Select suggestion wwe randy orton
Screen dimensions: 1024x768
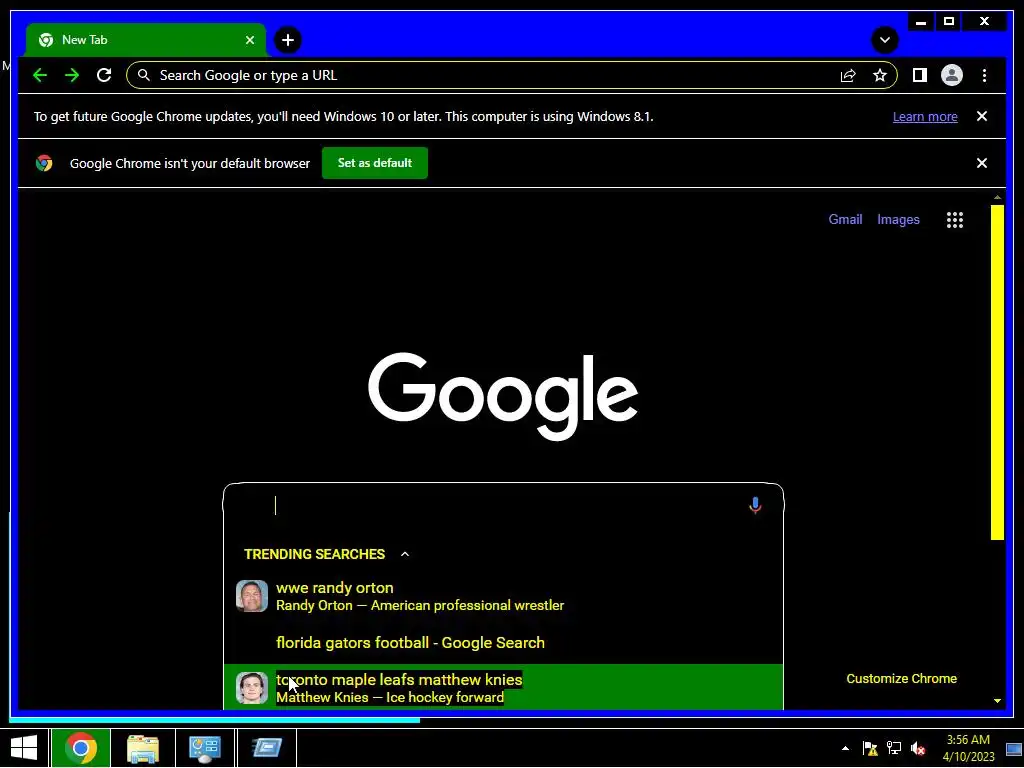pyautogui.click(x=503, y=596)
